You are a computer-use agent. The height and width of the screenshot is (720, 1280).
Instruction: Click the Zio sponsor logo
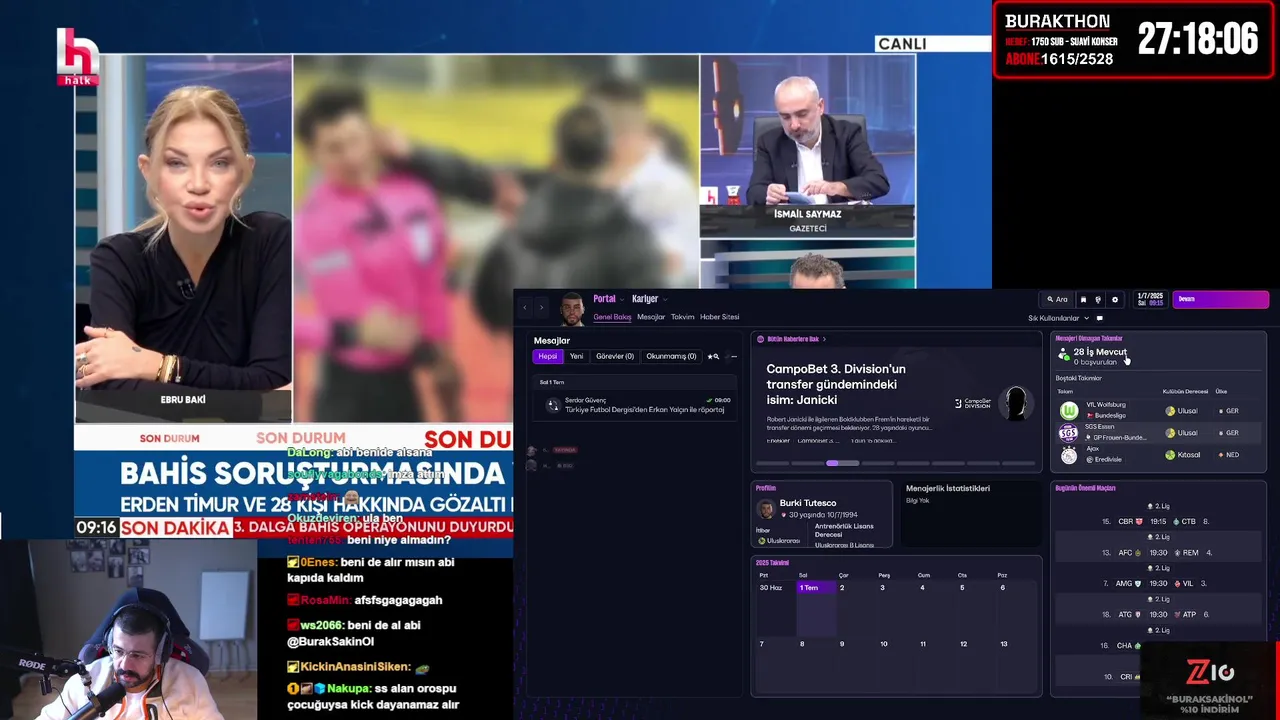1210,672
